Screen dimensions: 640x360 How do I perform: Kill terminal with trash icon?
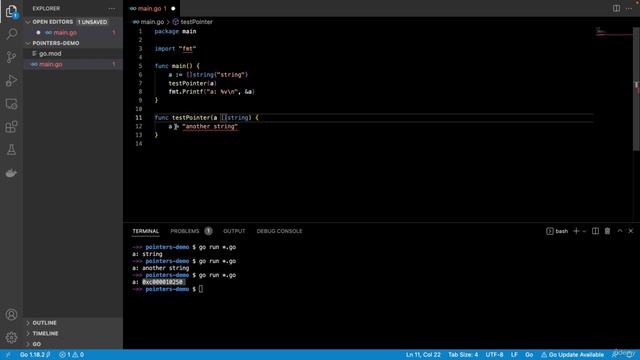tap(607, 231)
